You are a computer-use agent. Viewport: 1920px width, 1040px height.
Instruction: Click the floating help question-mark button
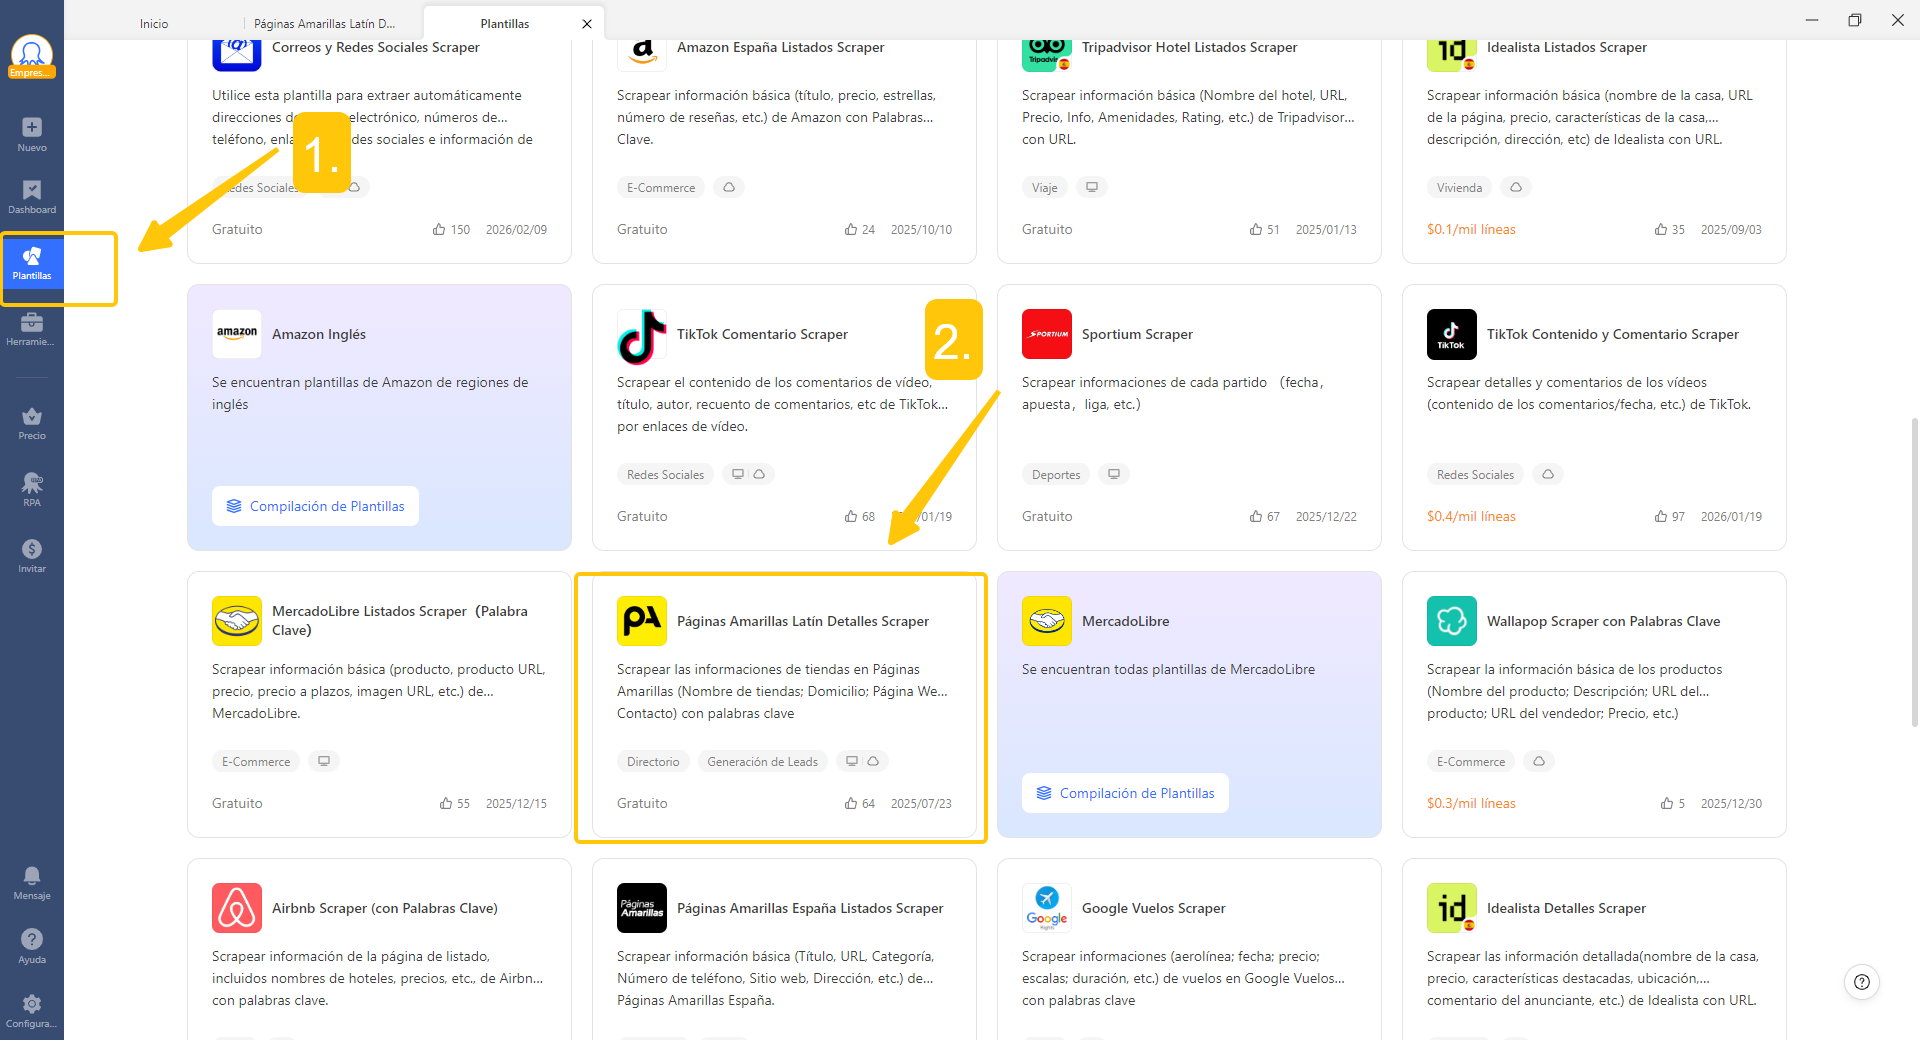[1861, 982]
